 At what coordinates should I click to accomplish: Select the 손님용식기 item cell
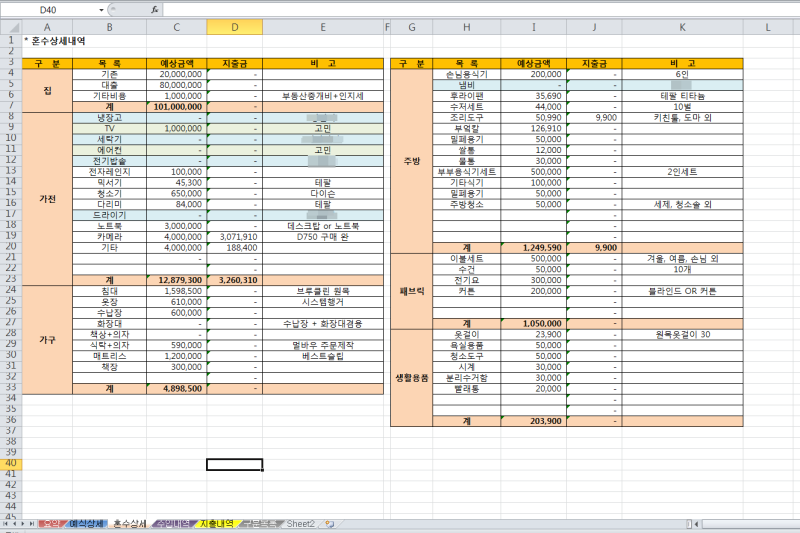point(466,74)
